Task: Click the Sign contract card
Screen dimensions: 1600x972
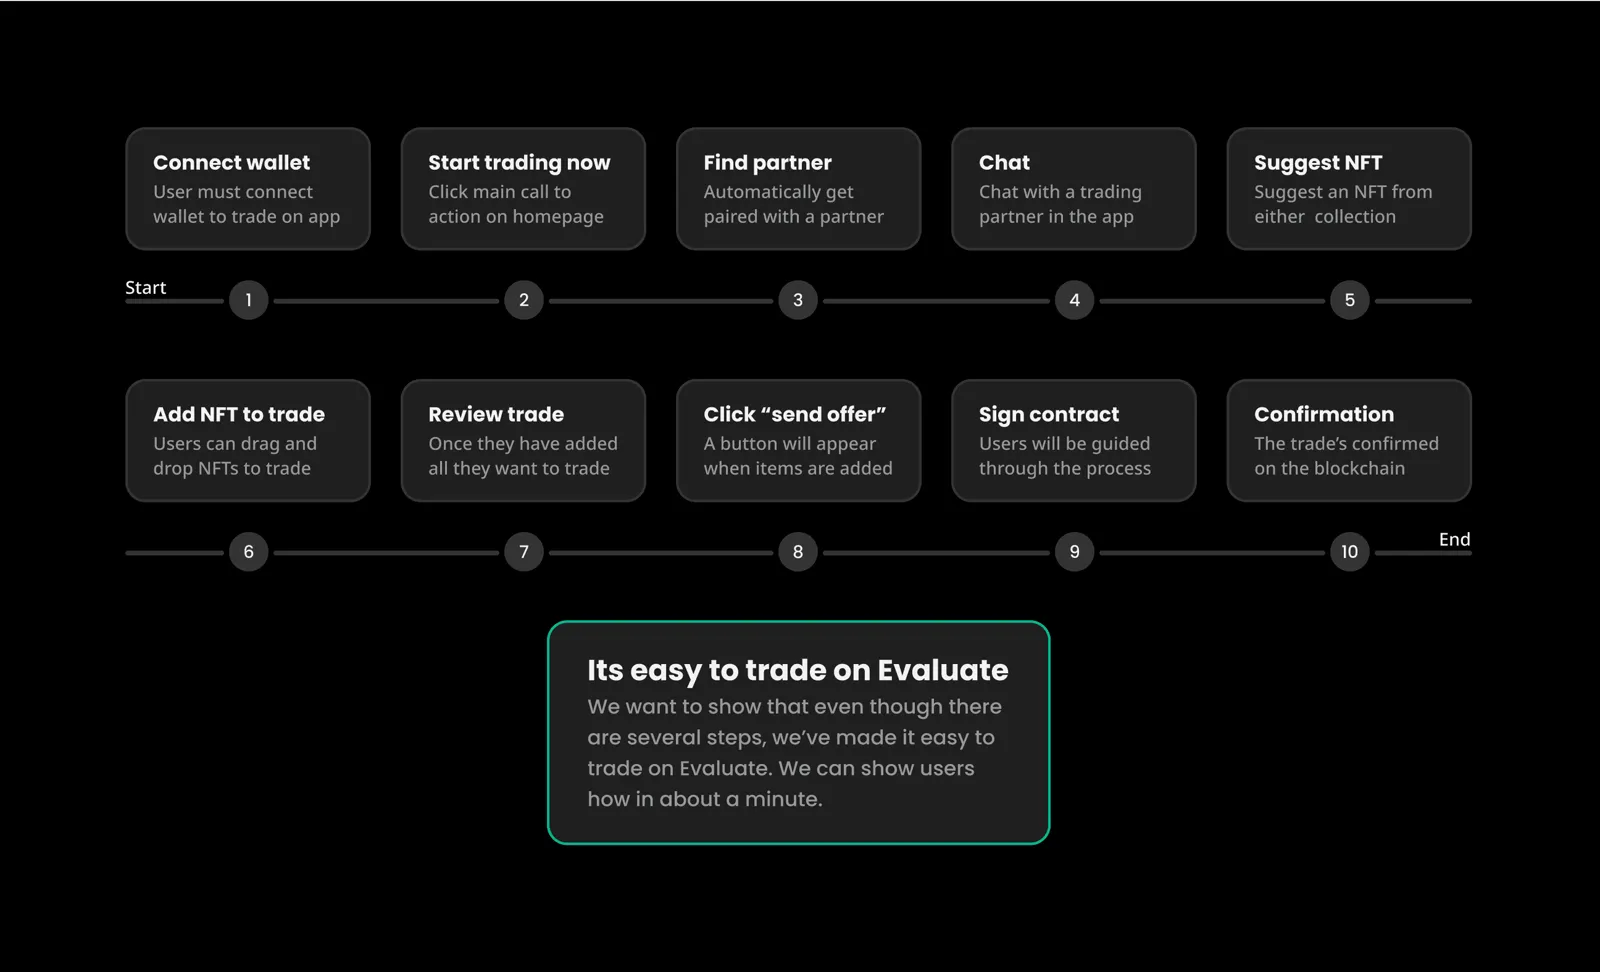Action: coord(1074,441)
